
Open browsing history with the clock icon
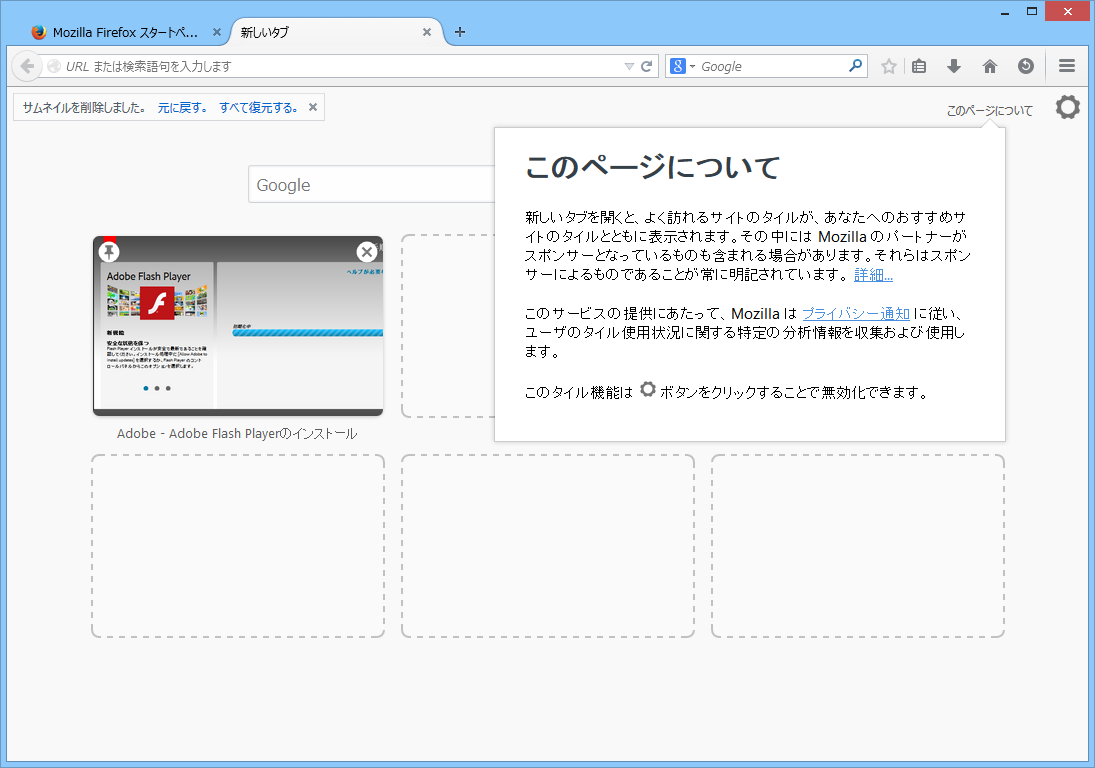[1026, 66]
